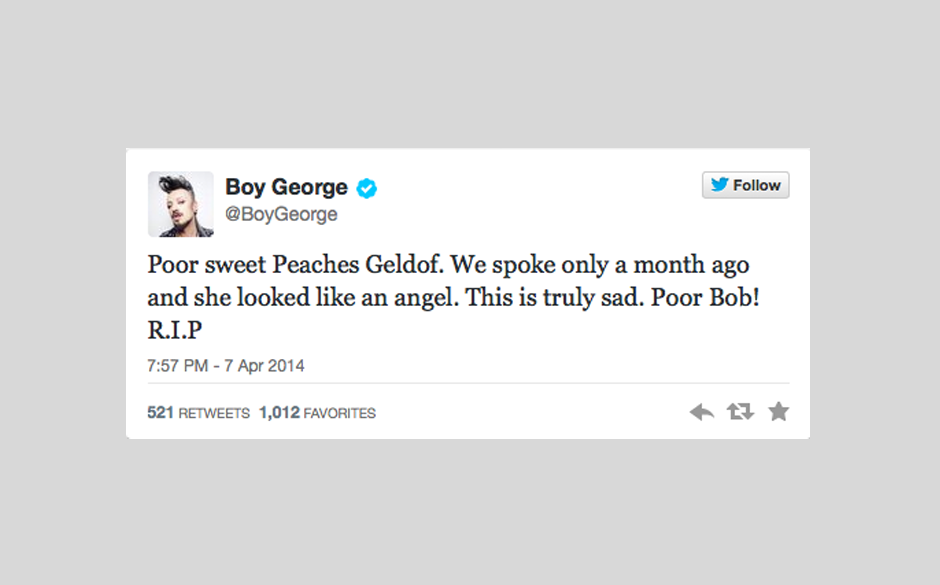Favorite the tweet with the star icon

point(778,412)
